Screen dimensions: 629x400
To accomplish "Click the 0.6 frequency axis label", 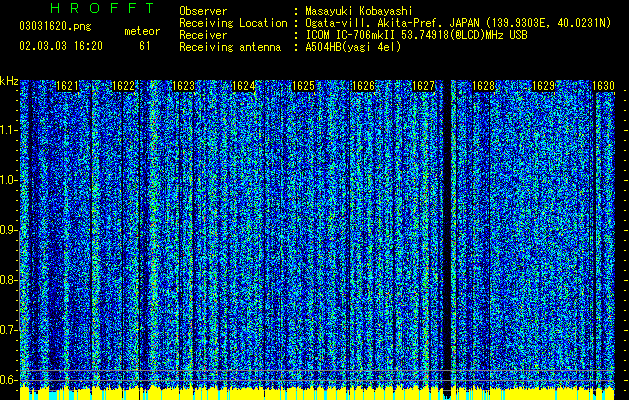I will 9,380.
